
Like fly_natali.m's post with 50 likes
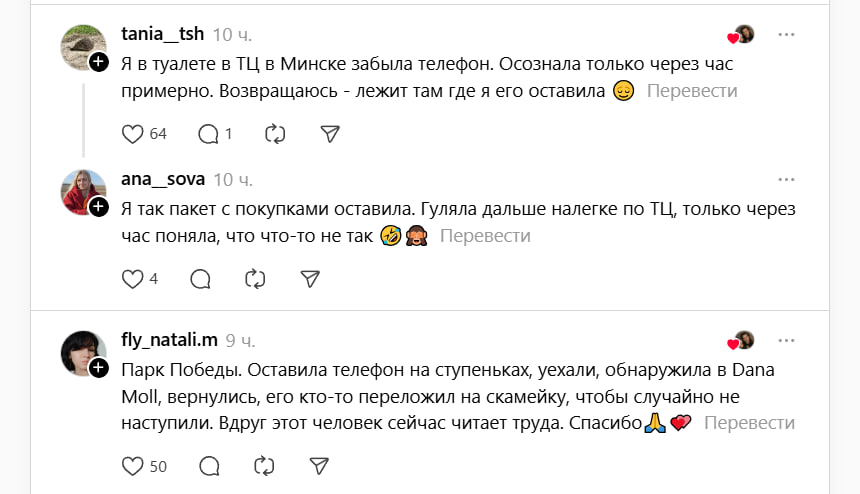(133, 466)
